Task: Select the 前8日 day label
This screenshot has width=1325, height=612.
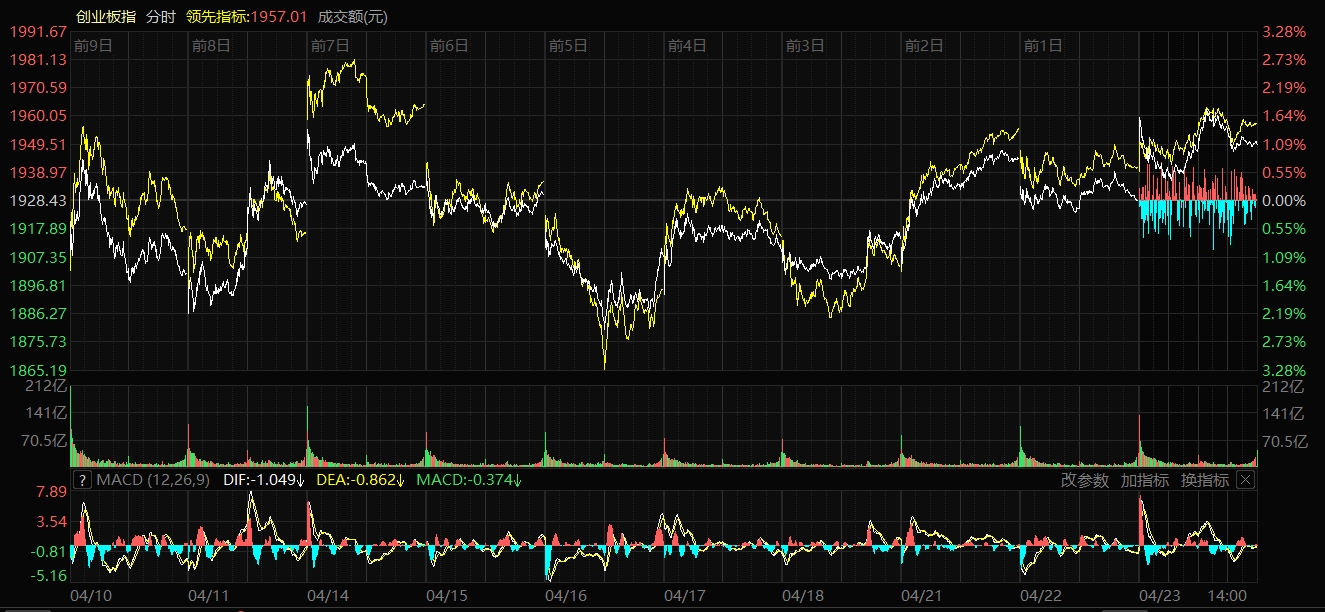Action: [x=211, y=45]
